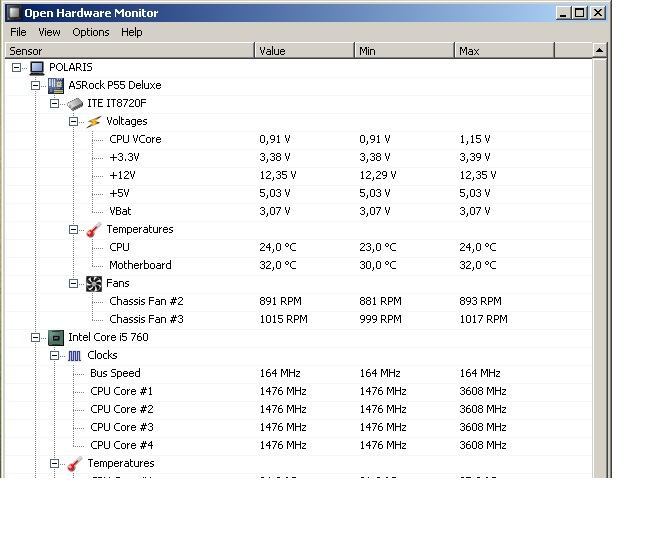The width and height of the screenshot is (657, 539).
Task: Collapse the POLARIS root node
Action: click(x=16, y=67)
